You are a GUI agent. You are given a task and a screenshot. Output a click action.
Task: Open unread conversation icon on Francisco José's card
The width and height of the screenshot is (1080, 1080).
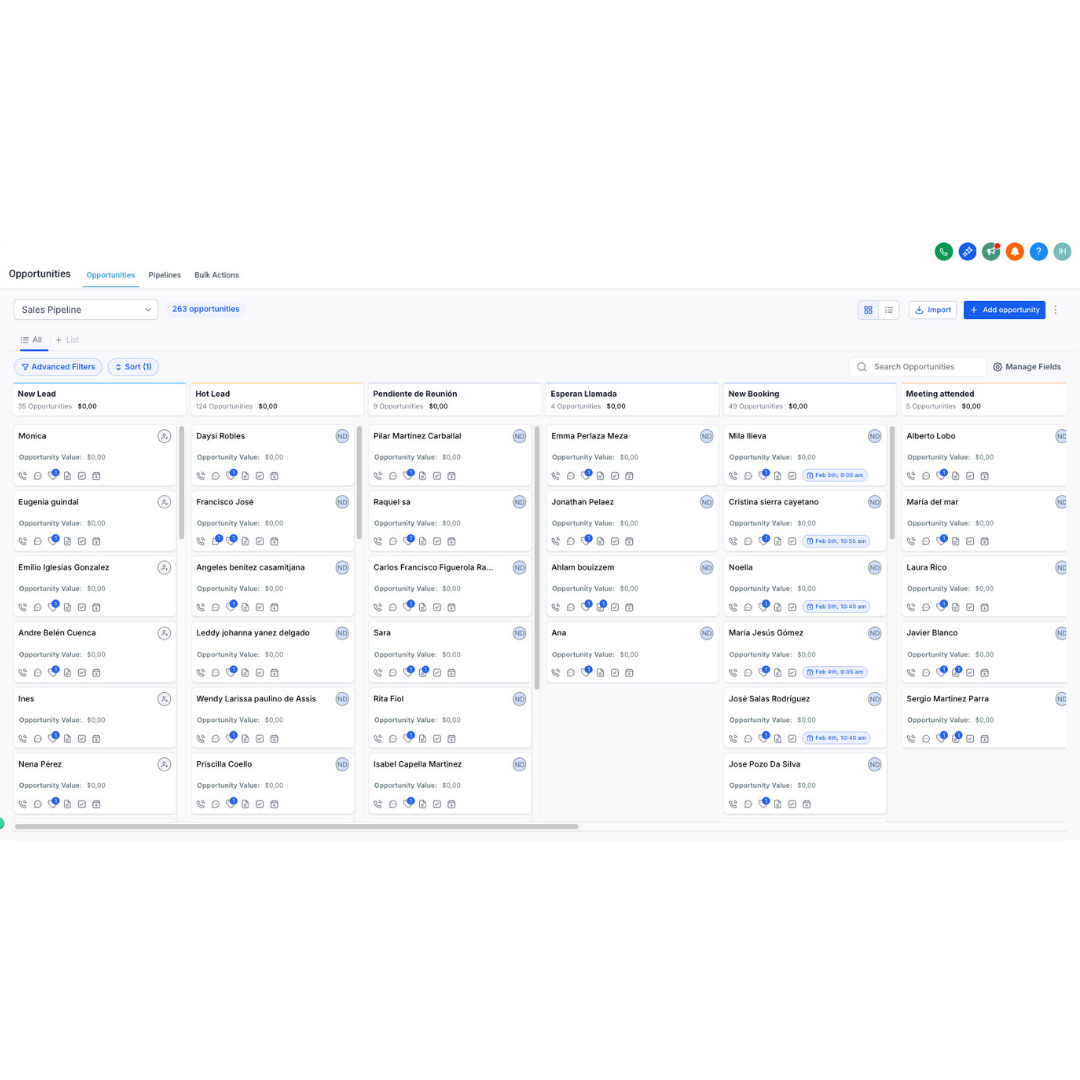tap(216, 541)
